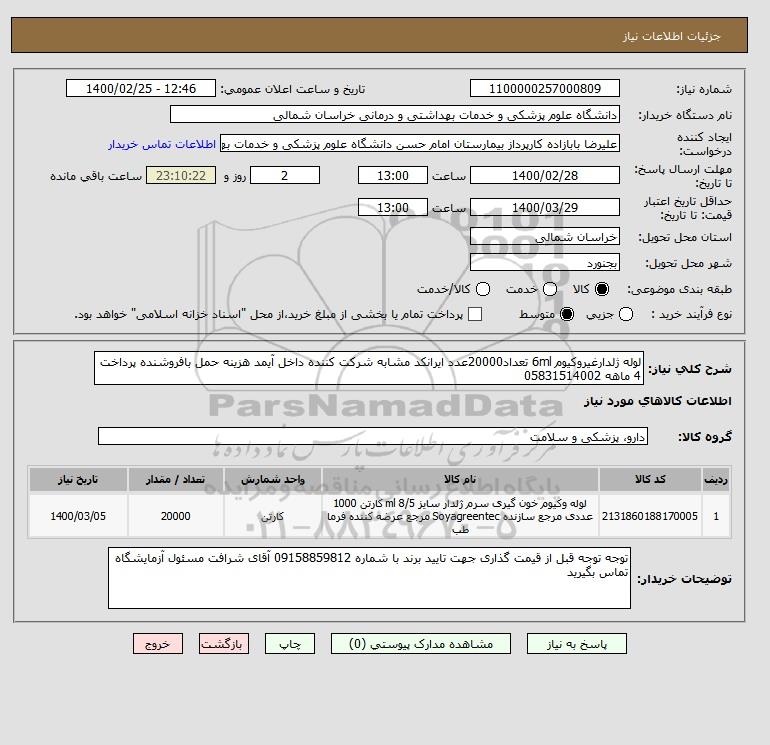
Task: Click the تاریخ نیاز column header
Action: click(78, 479)
